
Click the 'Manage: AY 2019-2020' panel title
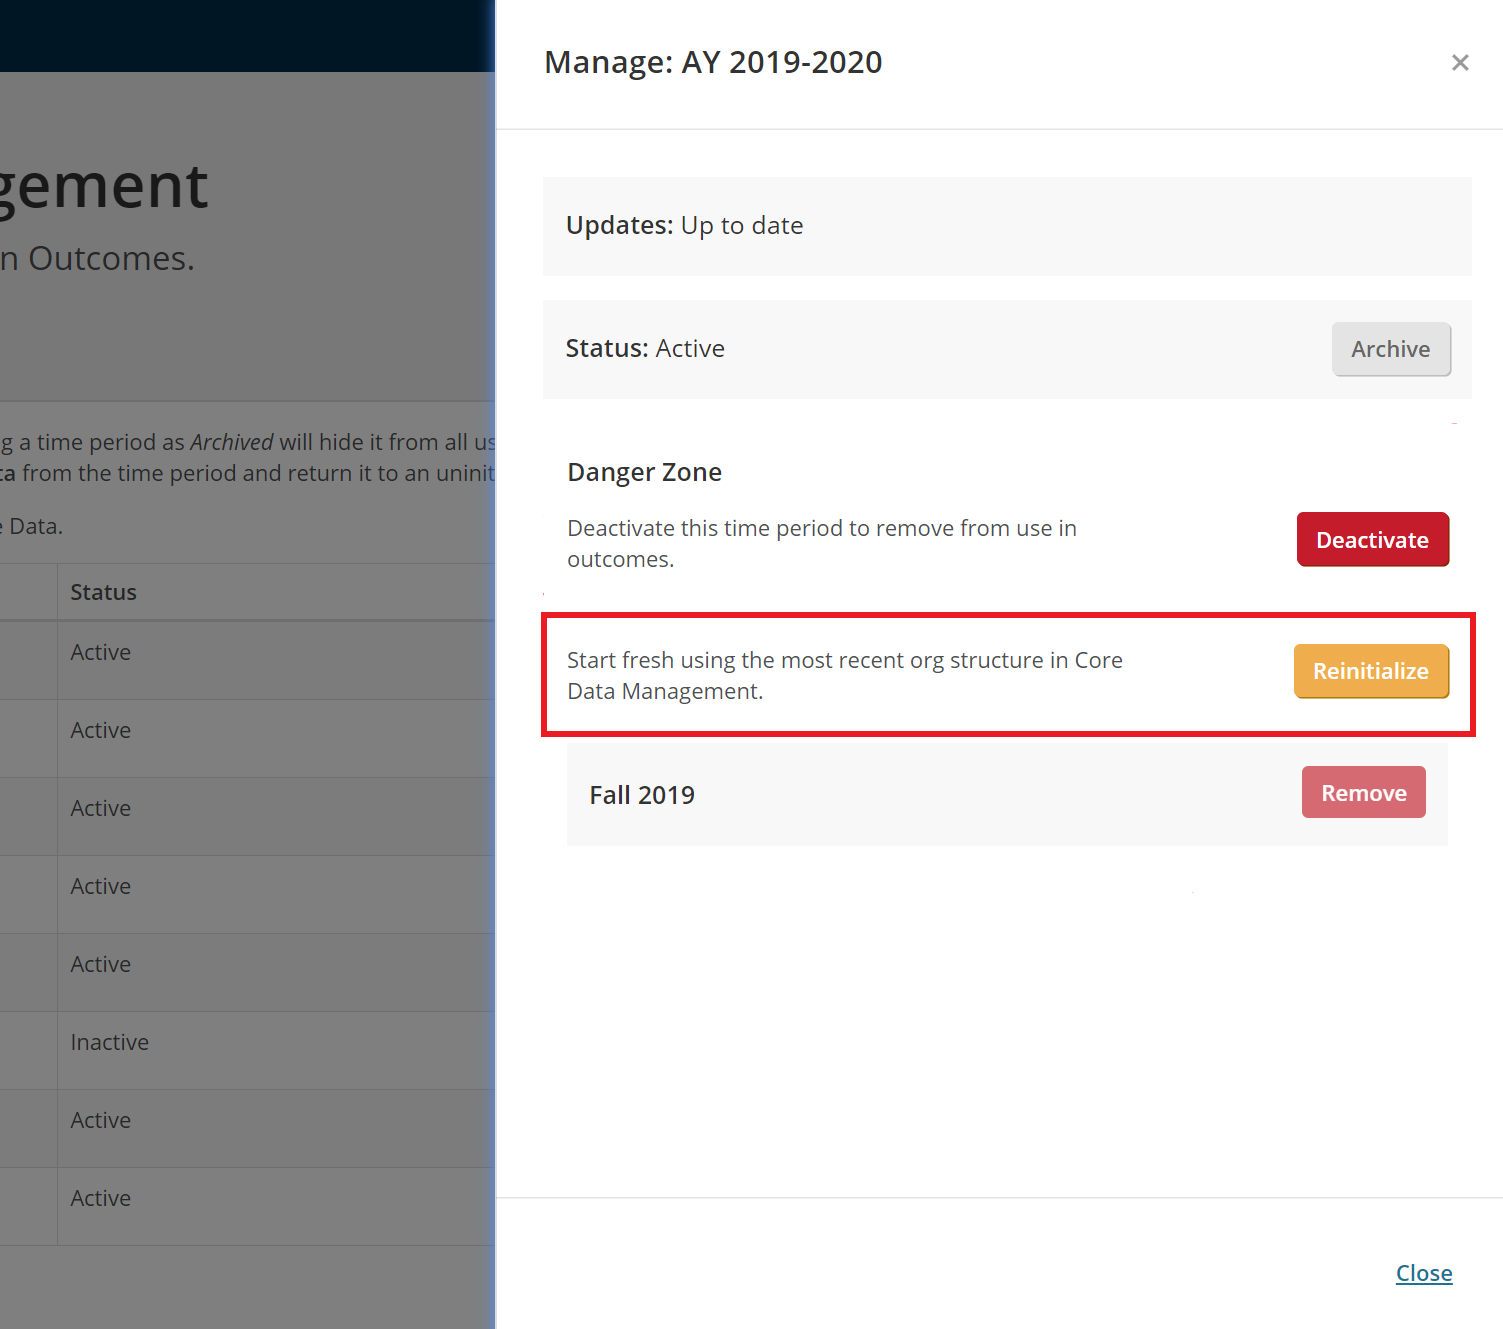coord(712,62)
